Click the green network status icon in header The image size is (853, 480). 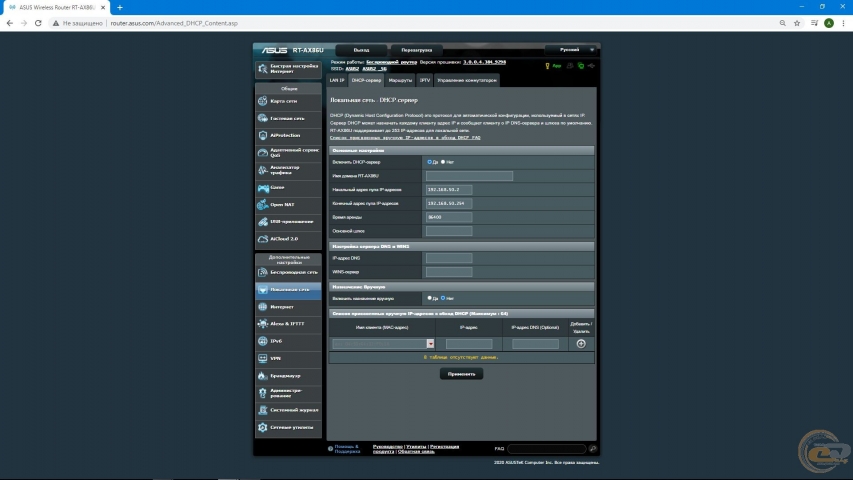pos(580,66)
